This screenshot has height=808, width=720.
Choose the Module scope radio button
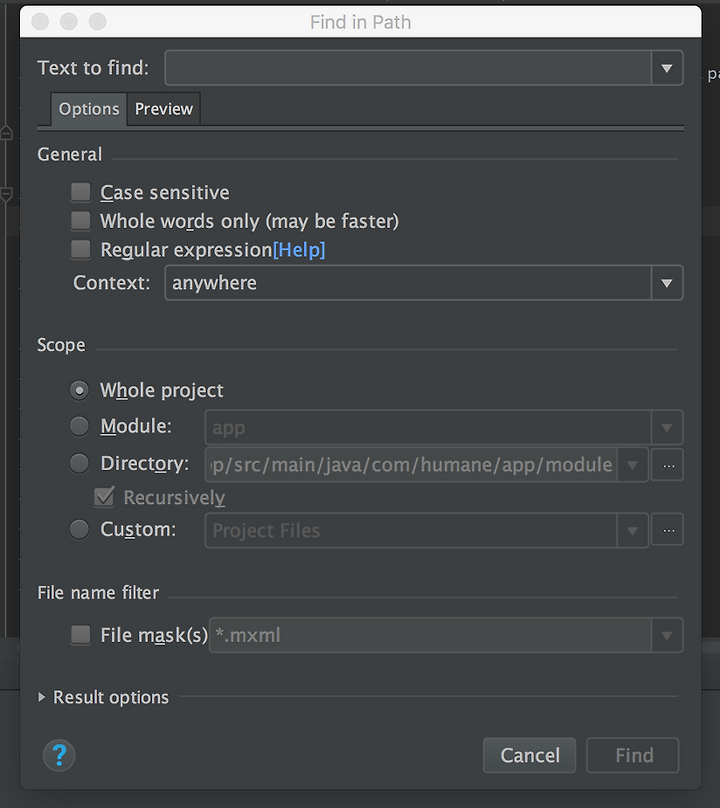coord(80,427)
